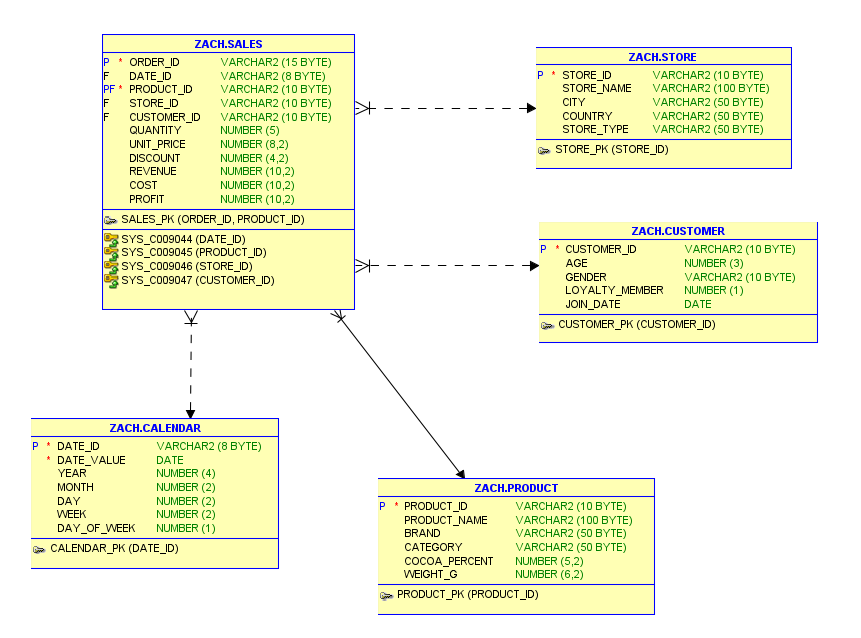Select the dashed SALES to CUSTOMER relationship line
Viewport: 861px width, 638px height.
tap(448, 266)
